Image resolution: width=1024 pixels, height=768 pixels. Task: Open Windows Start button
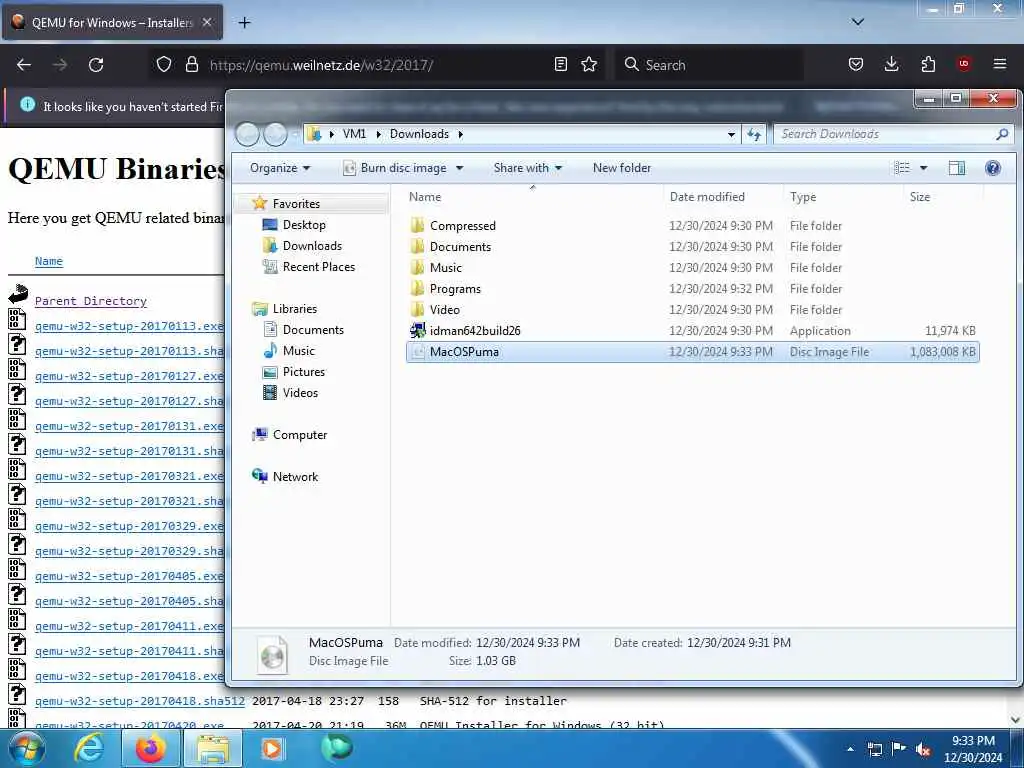[x=27, y=748]
